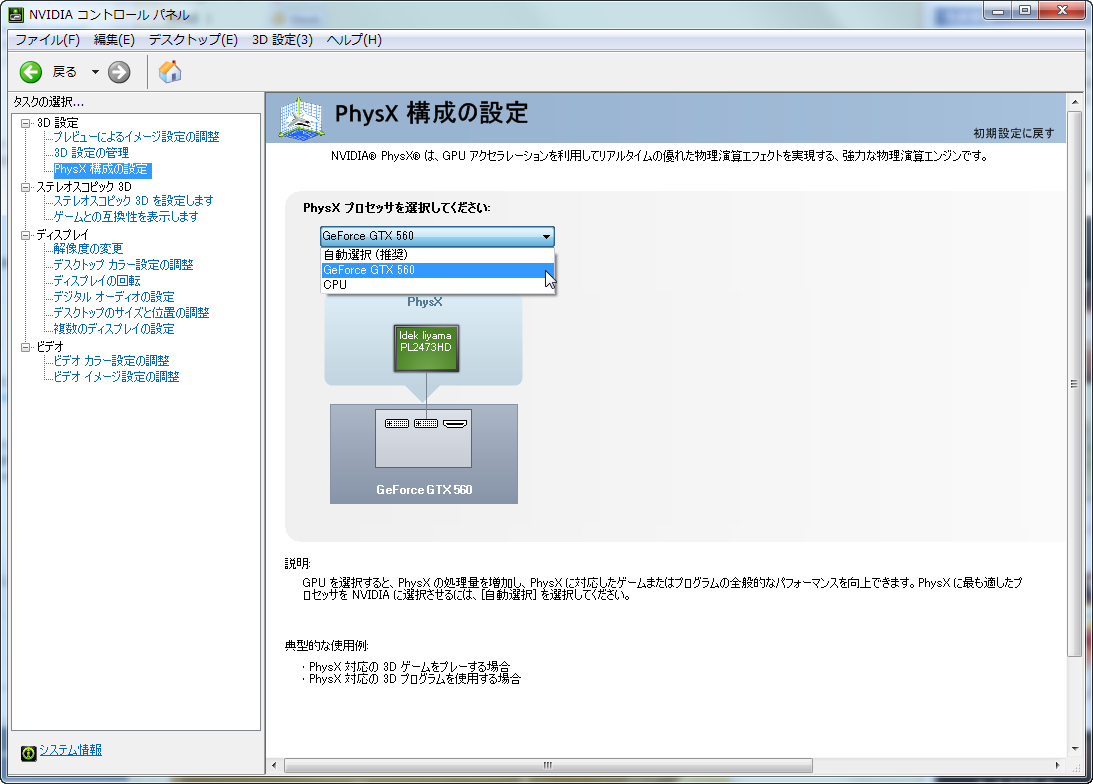Screen dimensions: 1093x784
Task: Click the システム情報 link
Action: 70,750
